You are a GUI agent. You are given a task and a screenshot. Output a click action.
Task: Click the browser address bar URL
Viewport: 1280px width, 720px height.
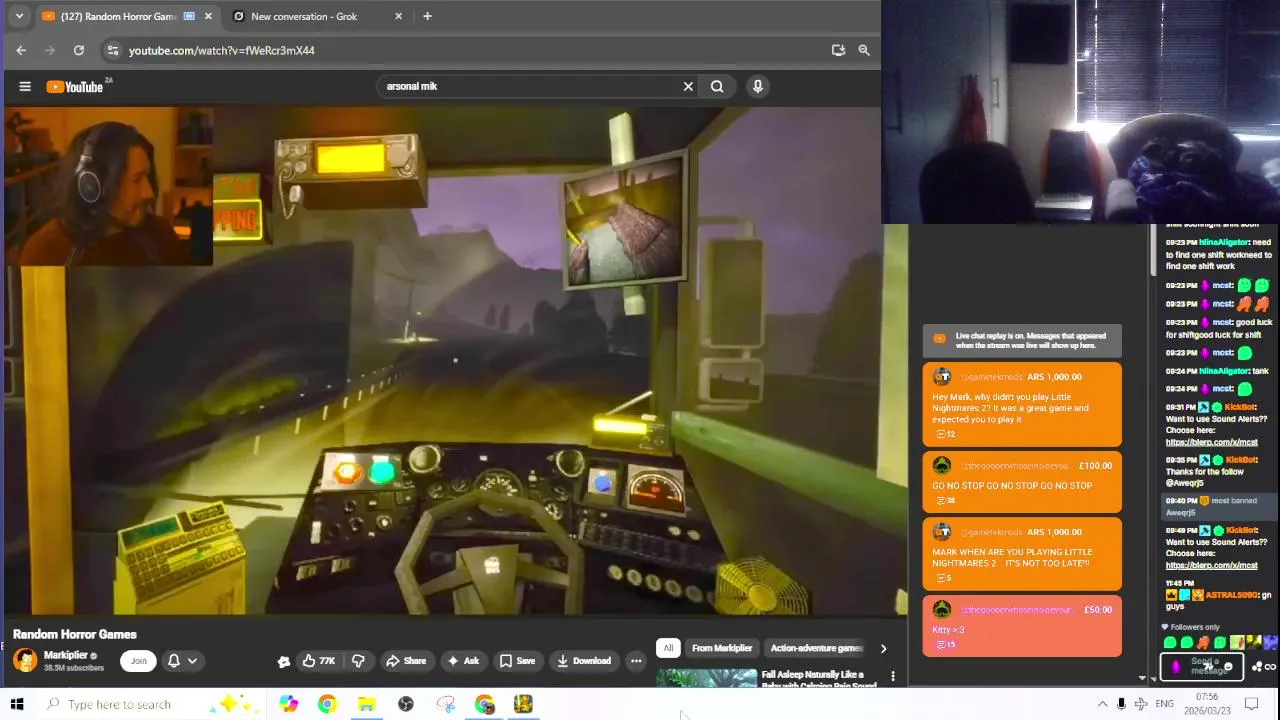(x=222, y=50)
